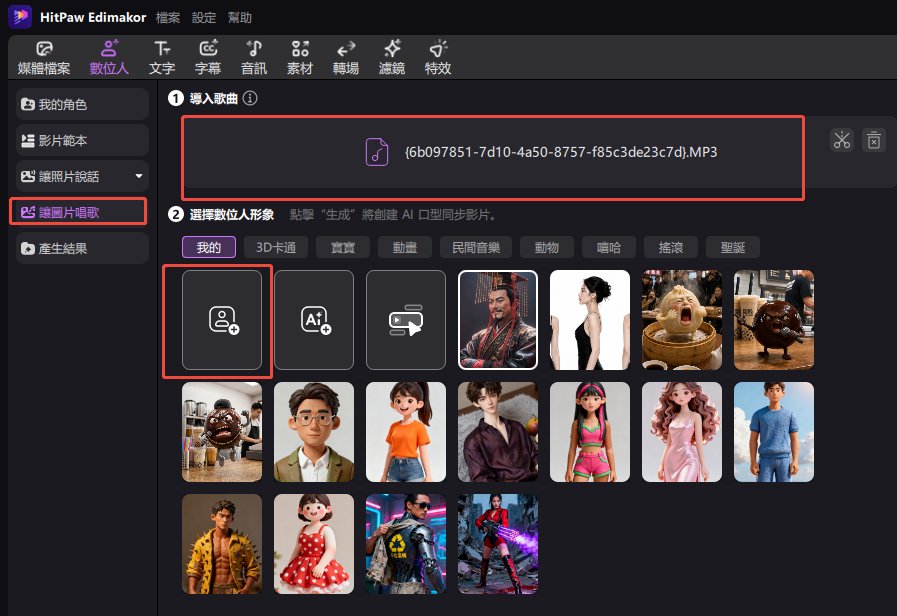Switch to the 聖誕 category tab
The height and width of the screenshot is (616, 897).
tap(733, 247)
